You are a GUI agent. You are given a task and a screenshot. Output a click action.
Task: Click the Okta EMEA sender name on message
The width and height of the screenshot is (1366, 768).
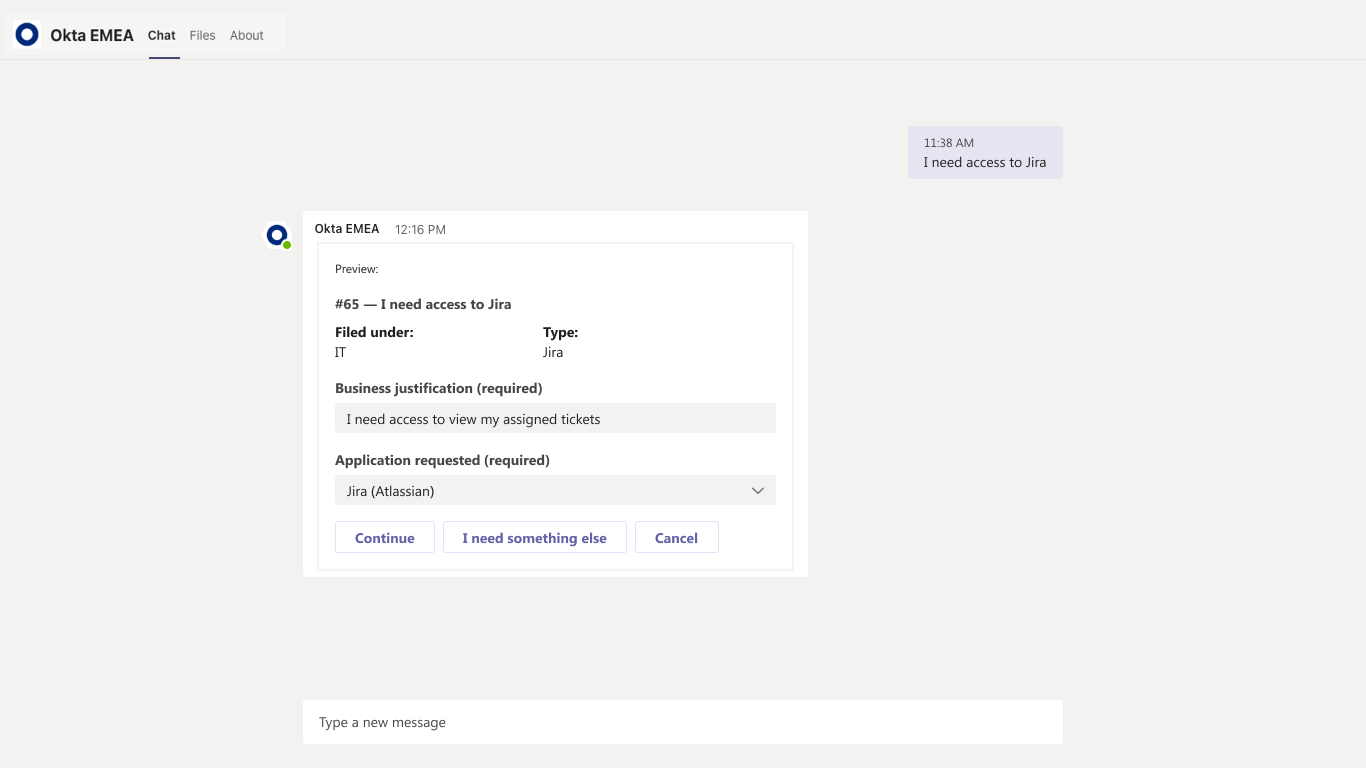347,229
